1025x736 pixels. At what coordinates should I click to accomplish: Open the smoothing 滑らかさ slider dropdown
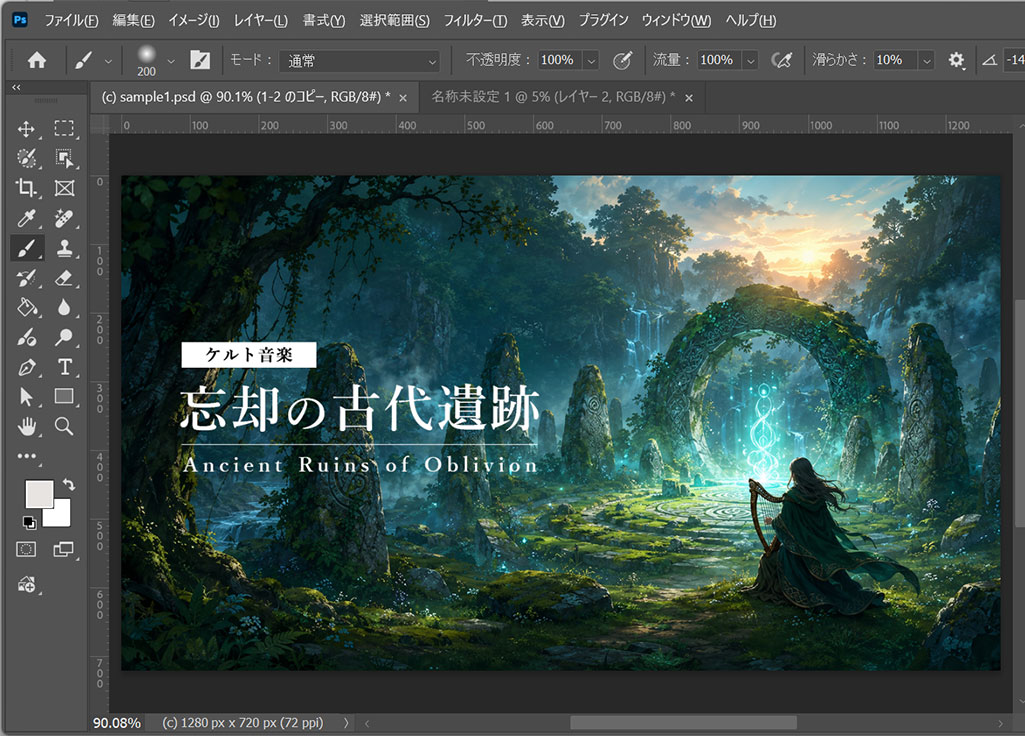click(x=926, y=61)
